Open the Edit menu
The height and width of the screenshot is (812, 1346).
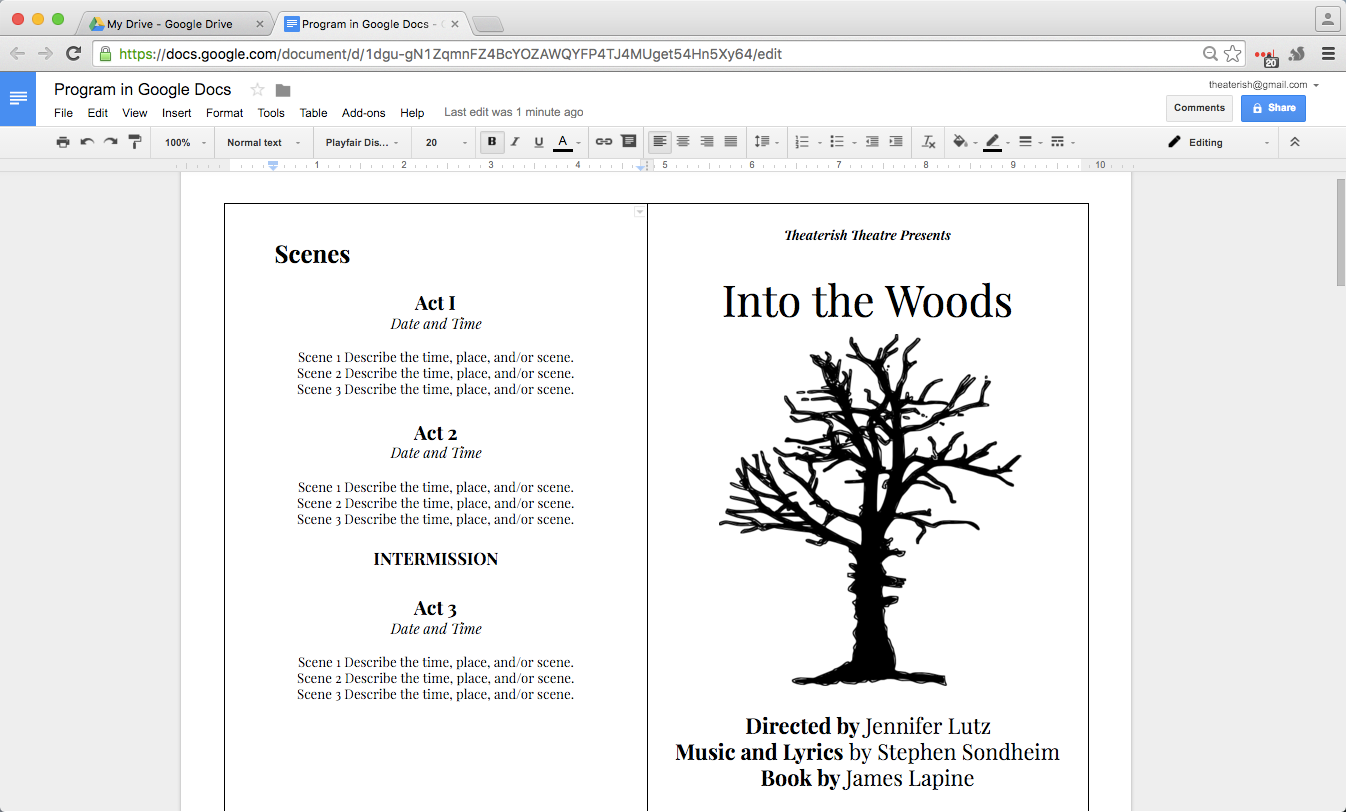97,113
